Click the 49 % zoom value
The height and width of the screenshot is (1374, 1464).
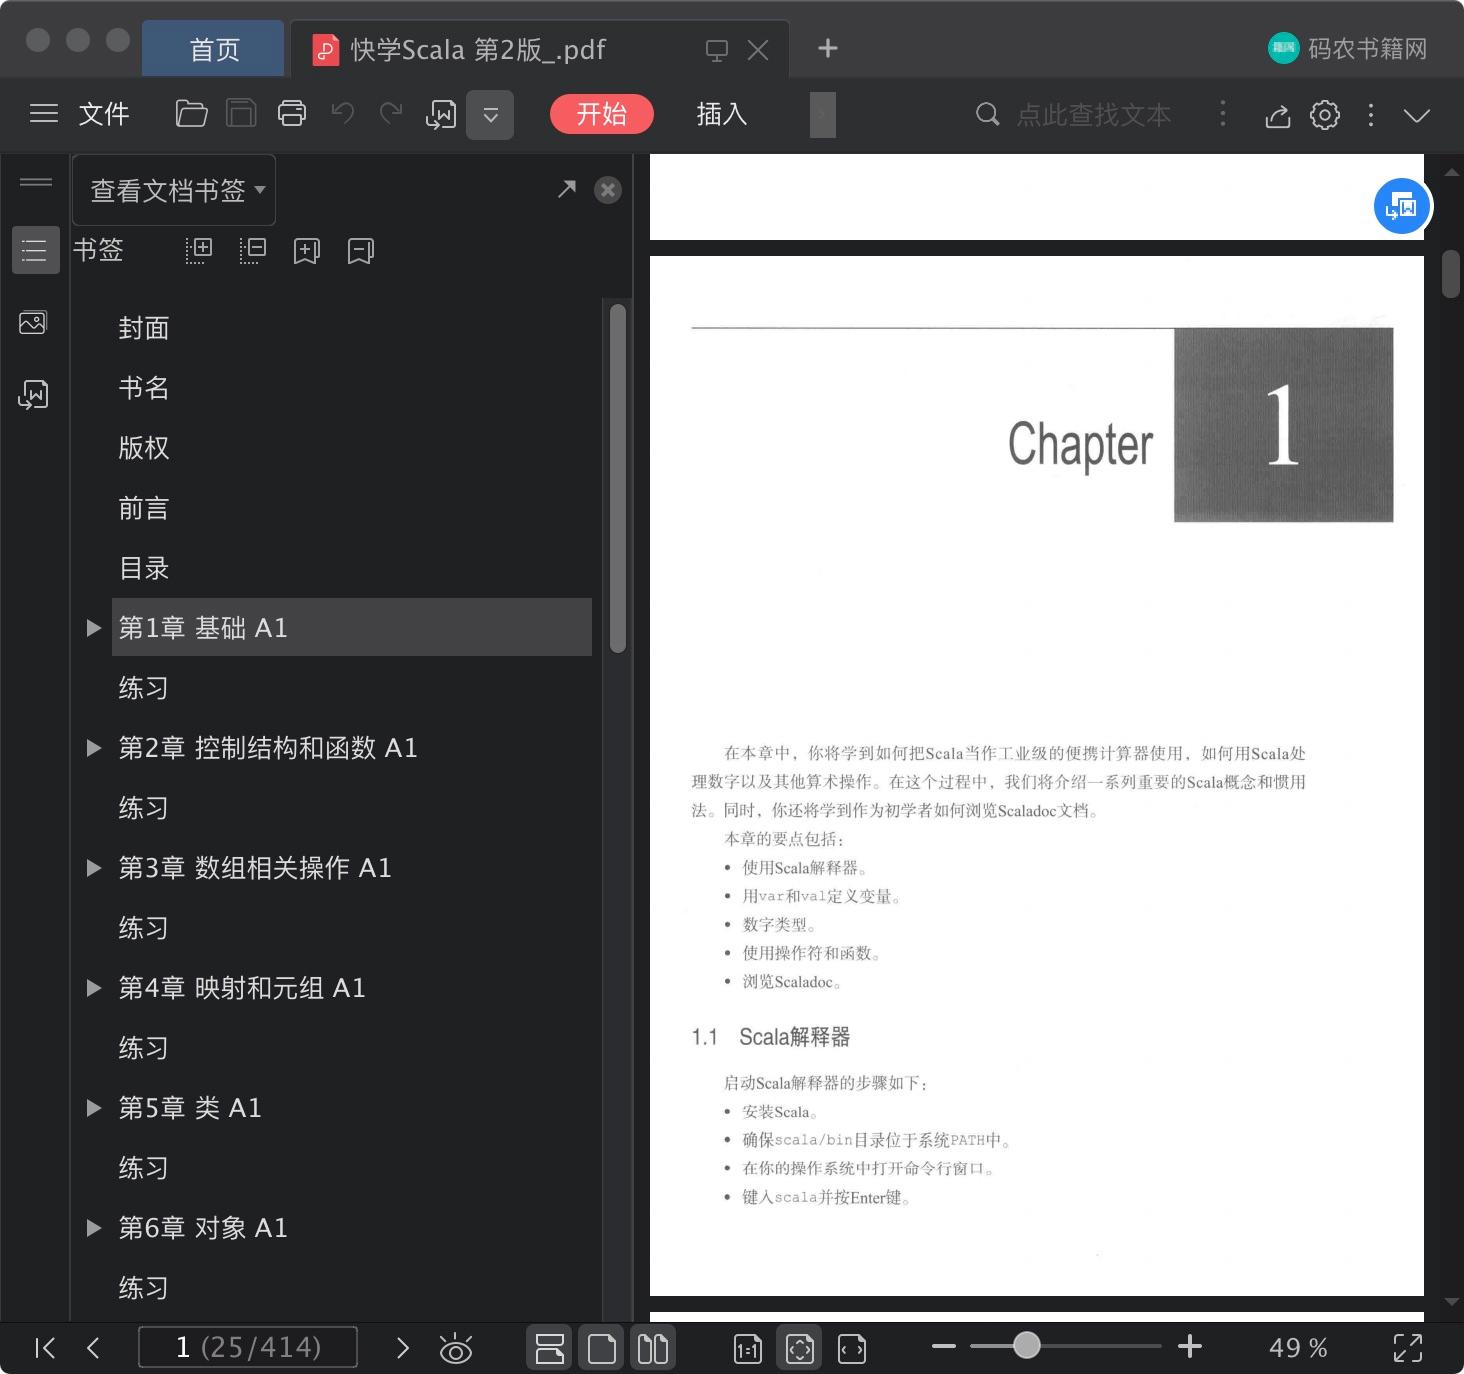pyautogui.click(x=1298, y=1348)
